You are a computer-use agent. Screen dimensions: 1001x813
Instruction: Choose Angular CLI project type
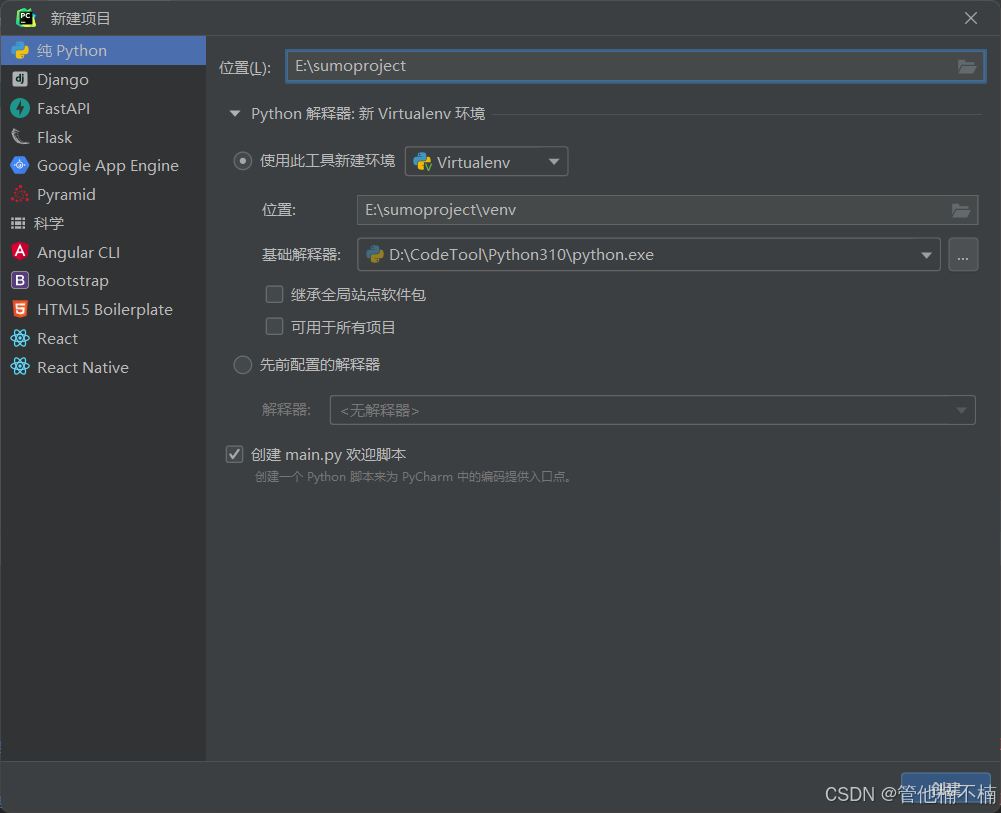coord(103,251)
